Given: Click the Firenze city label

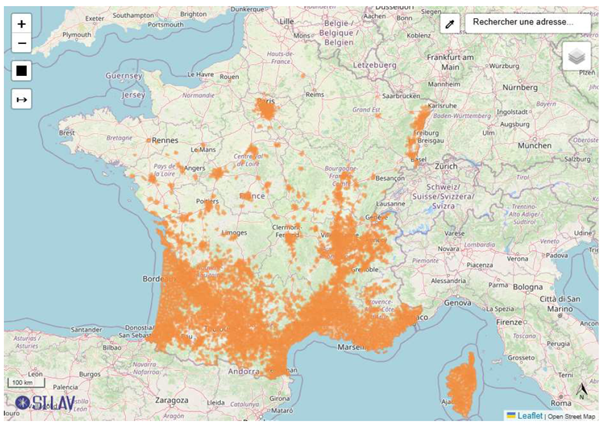Looking at the screenshot, I should pos(509,322).
